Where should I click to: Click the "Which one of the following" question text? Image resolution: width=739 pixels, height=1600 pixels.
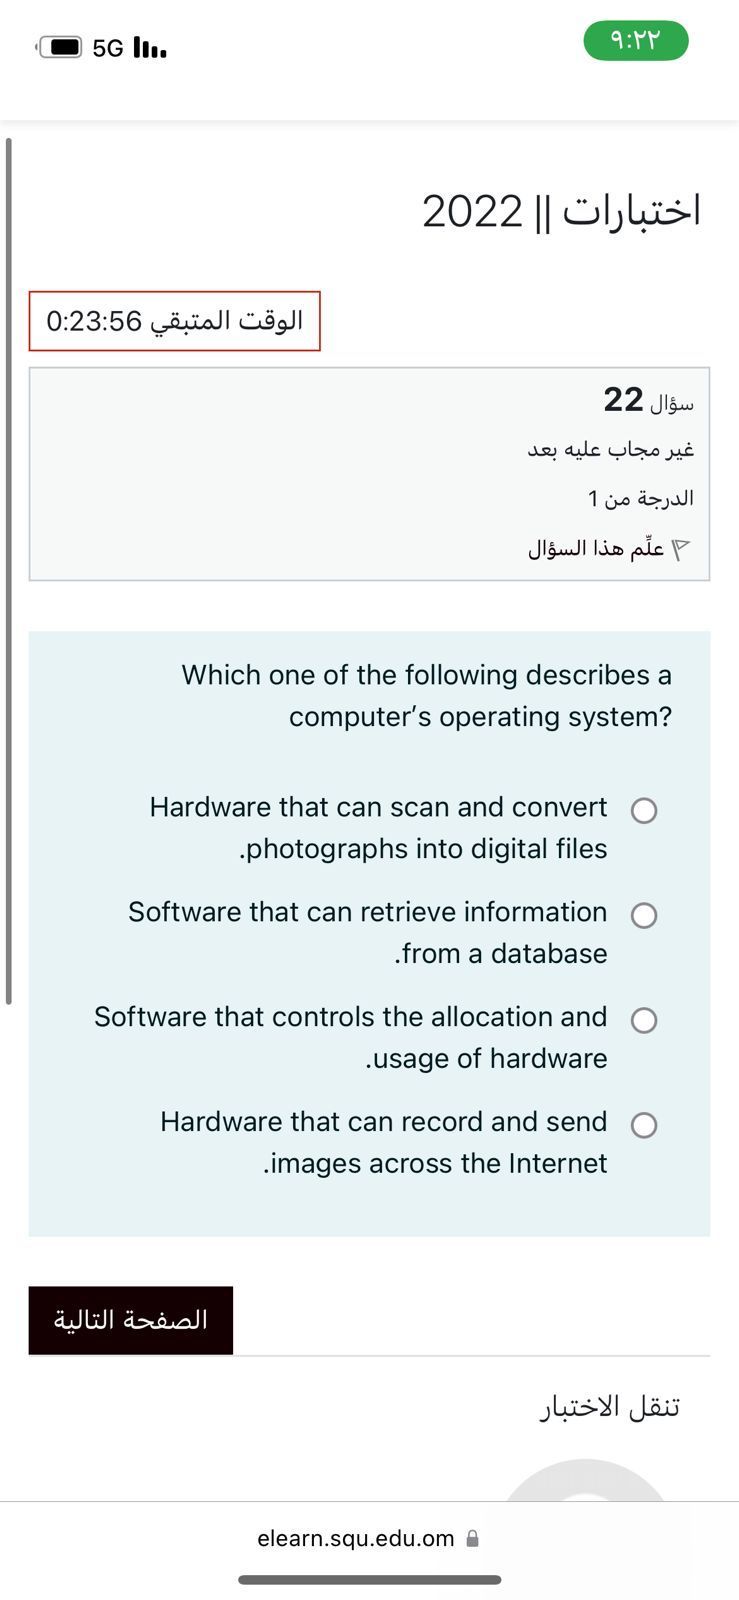click(x=426, y=695)
